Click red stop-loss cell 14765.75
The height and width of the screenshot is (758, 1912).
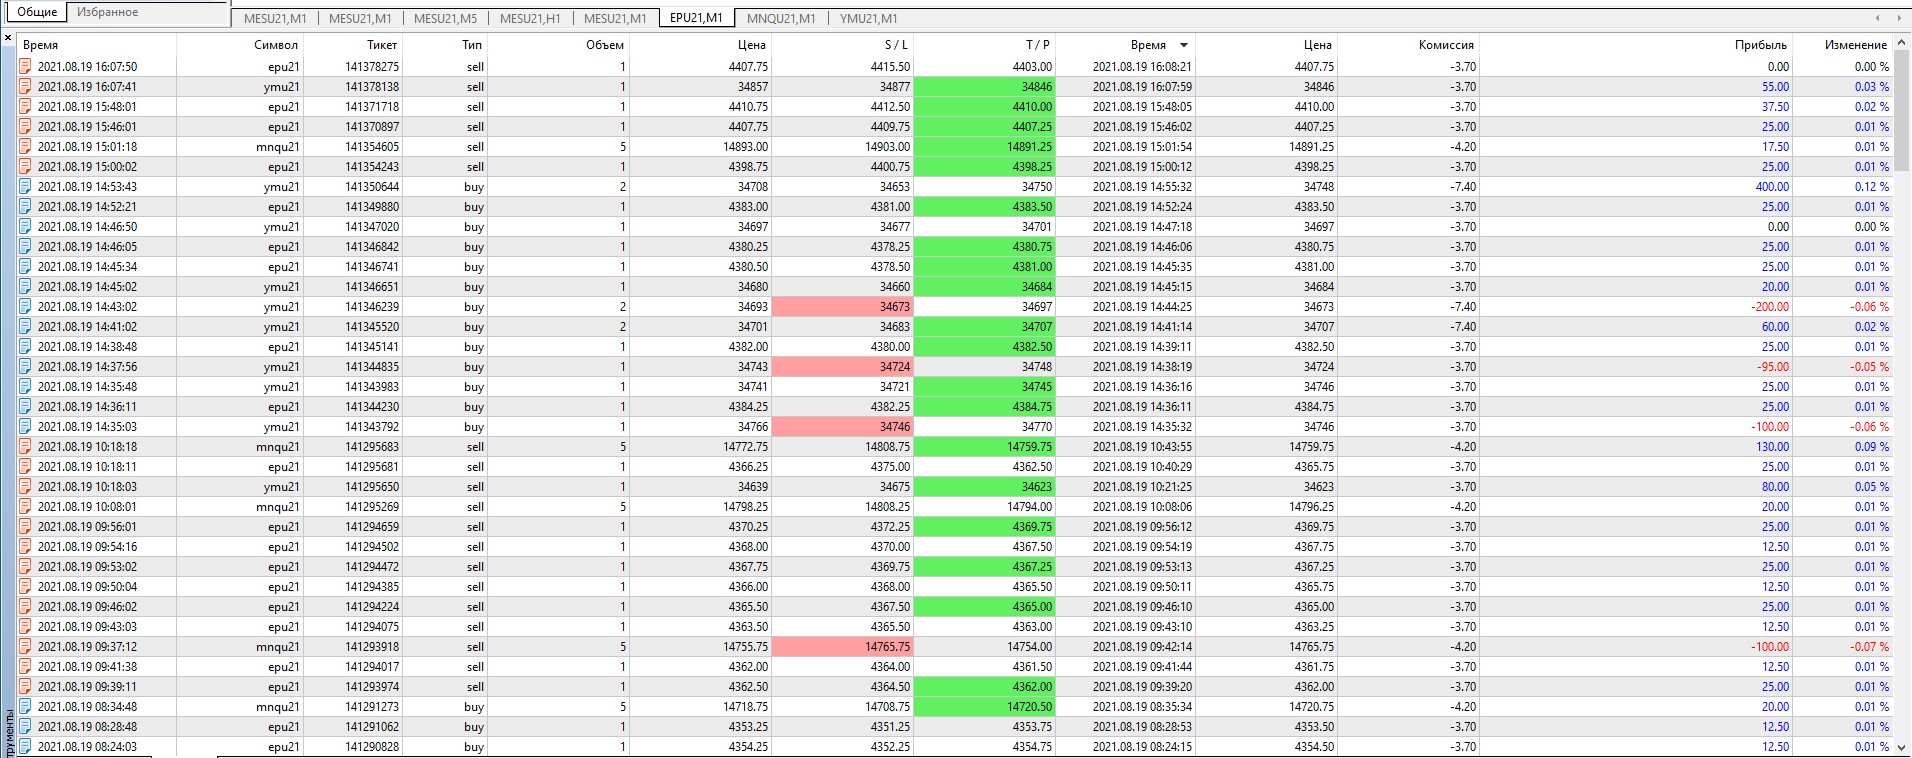point(842,647)
